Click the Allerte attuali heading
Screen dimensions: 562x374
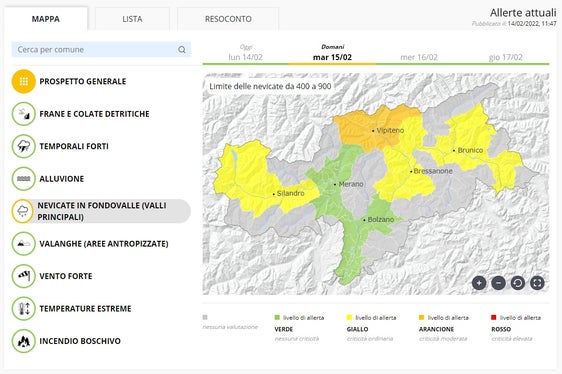pyautogui.click(x=523, y=13)
